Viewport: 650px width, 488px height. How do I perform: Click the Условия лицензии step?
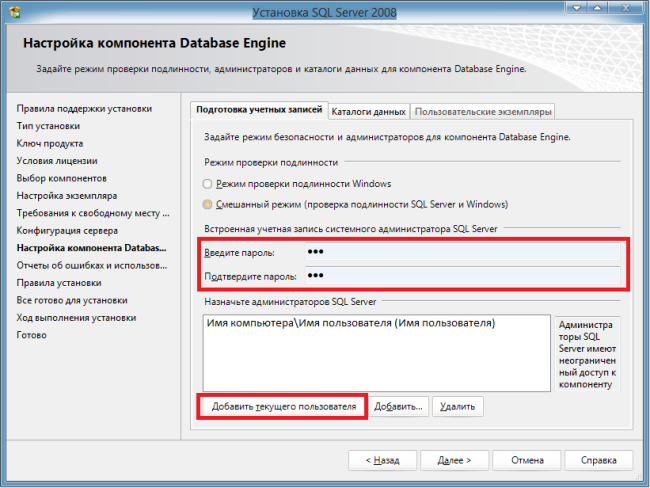point(57,161)
